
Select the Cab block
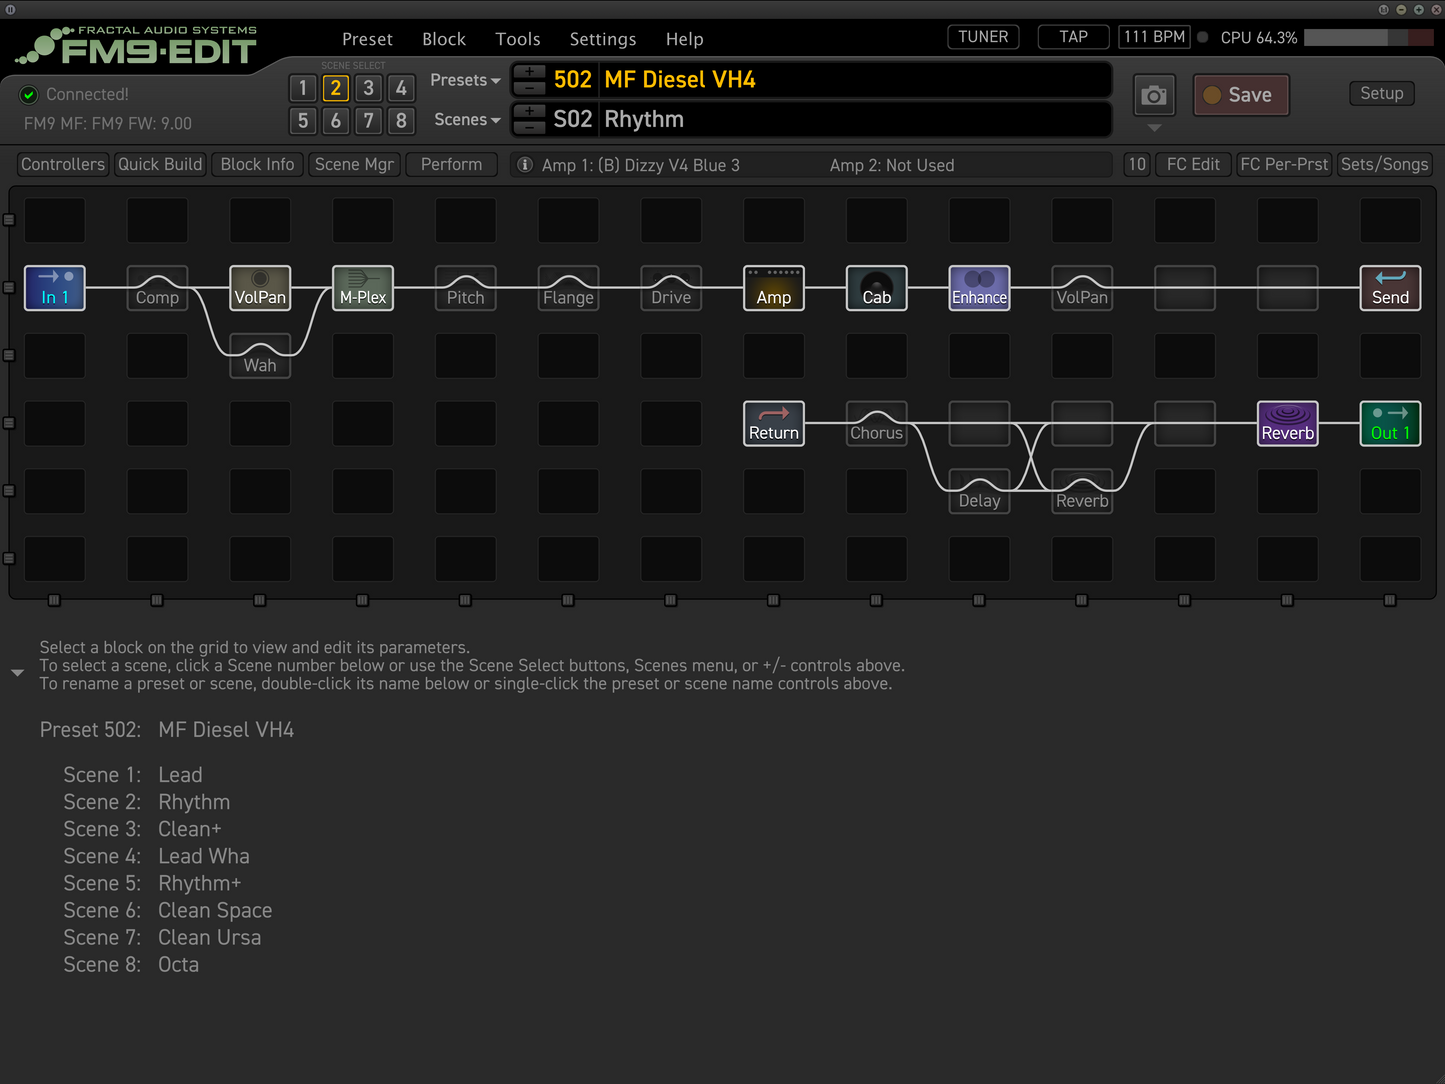[x=876, y=288]
